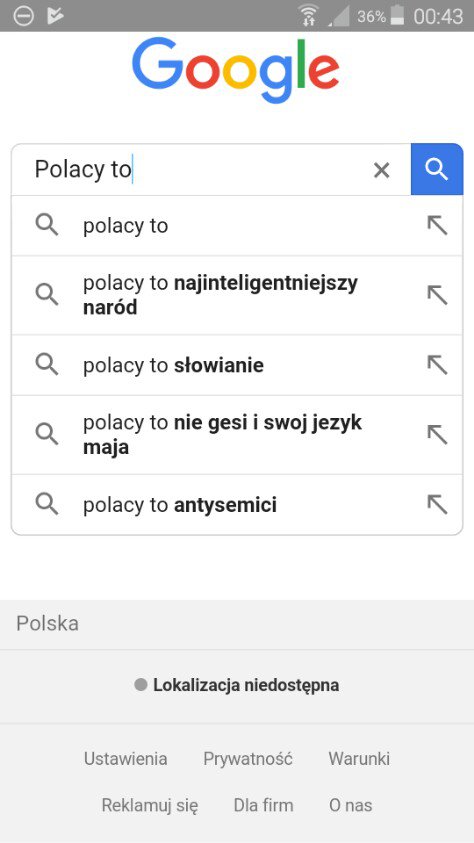The height and width of the screenshot is (843, 474).
Task: Tap the blue search magnifier button
Action: pos(436,169)
